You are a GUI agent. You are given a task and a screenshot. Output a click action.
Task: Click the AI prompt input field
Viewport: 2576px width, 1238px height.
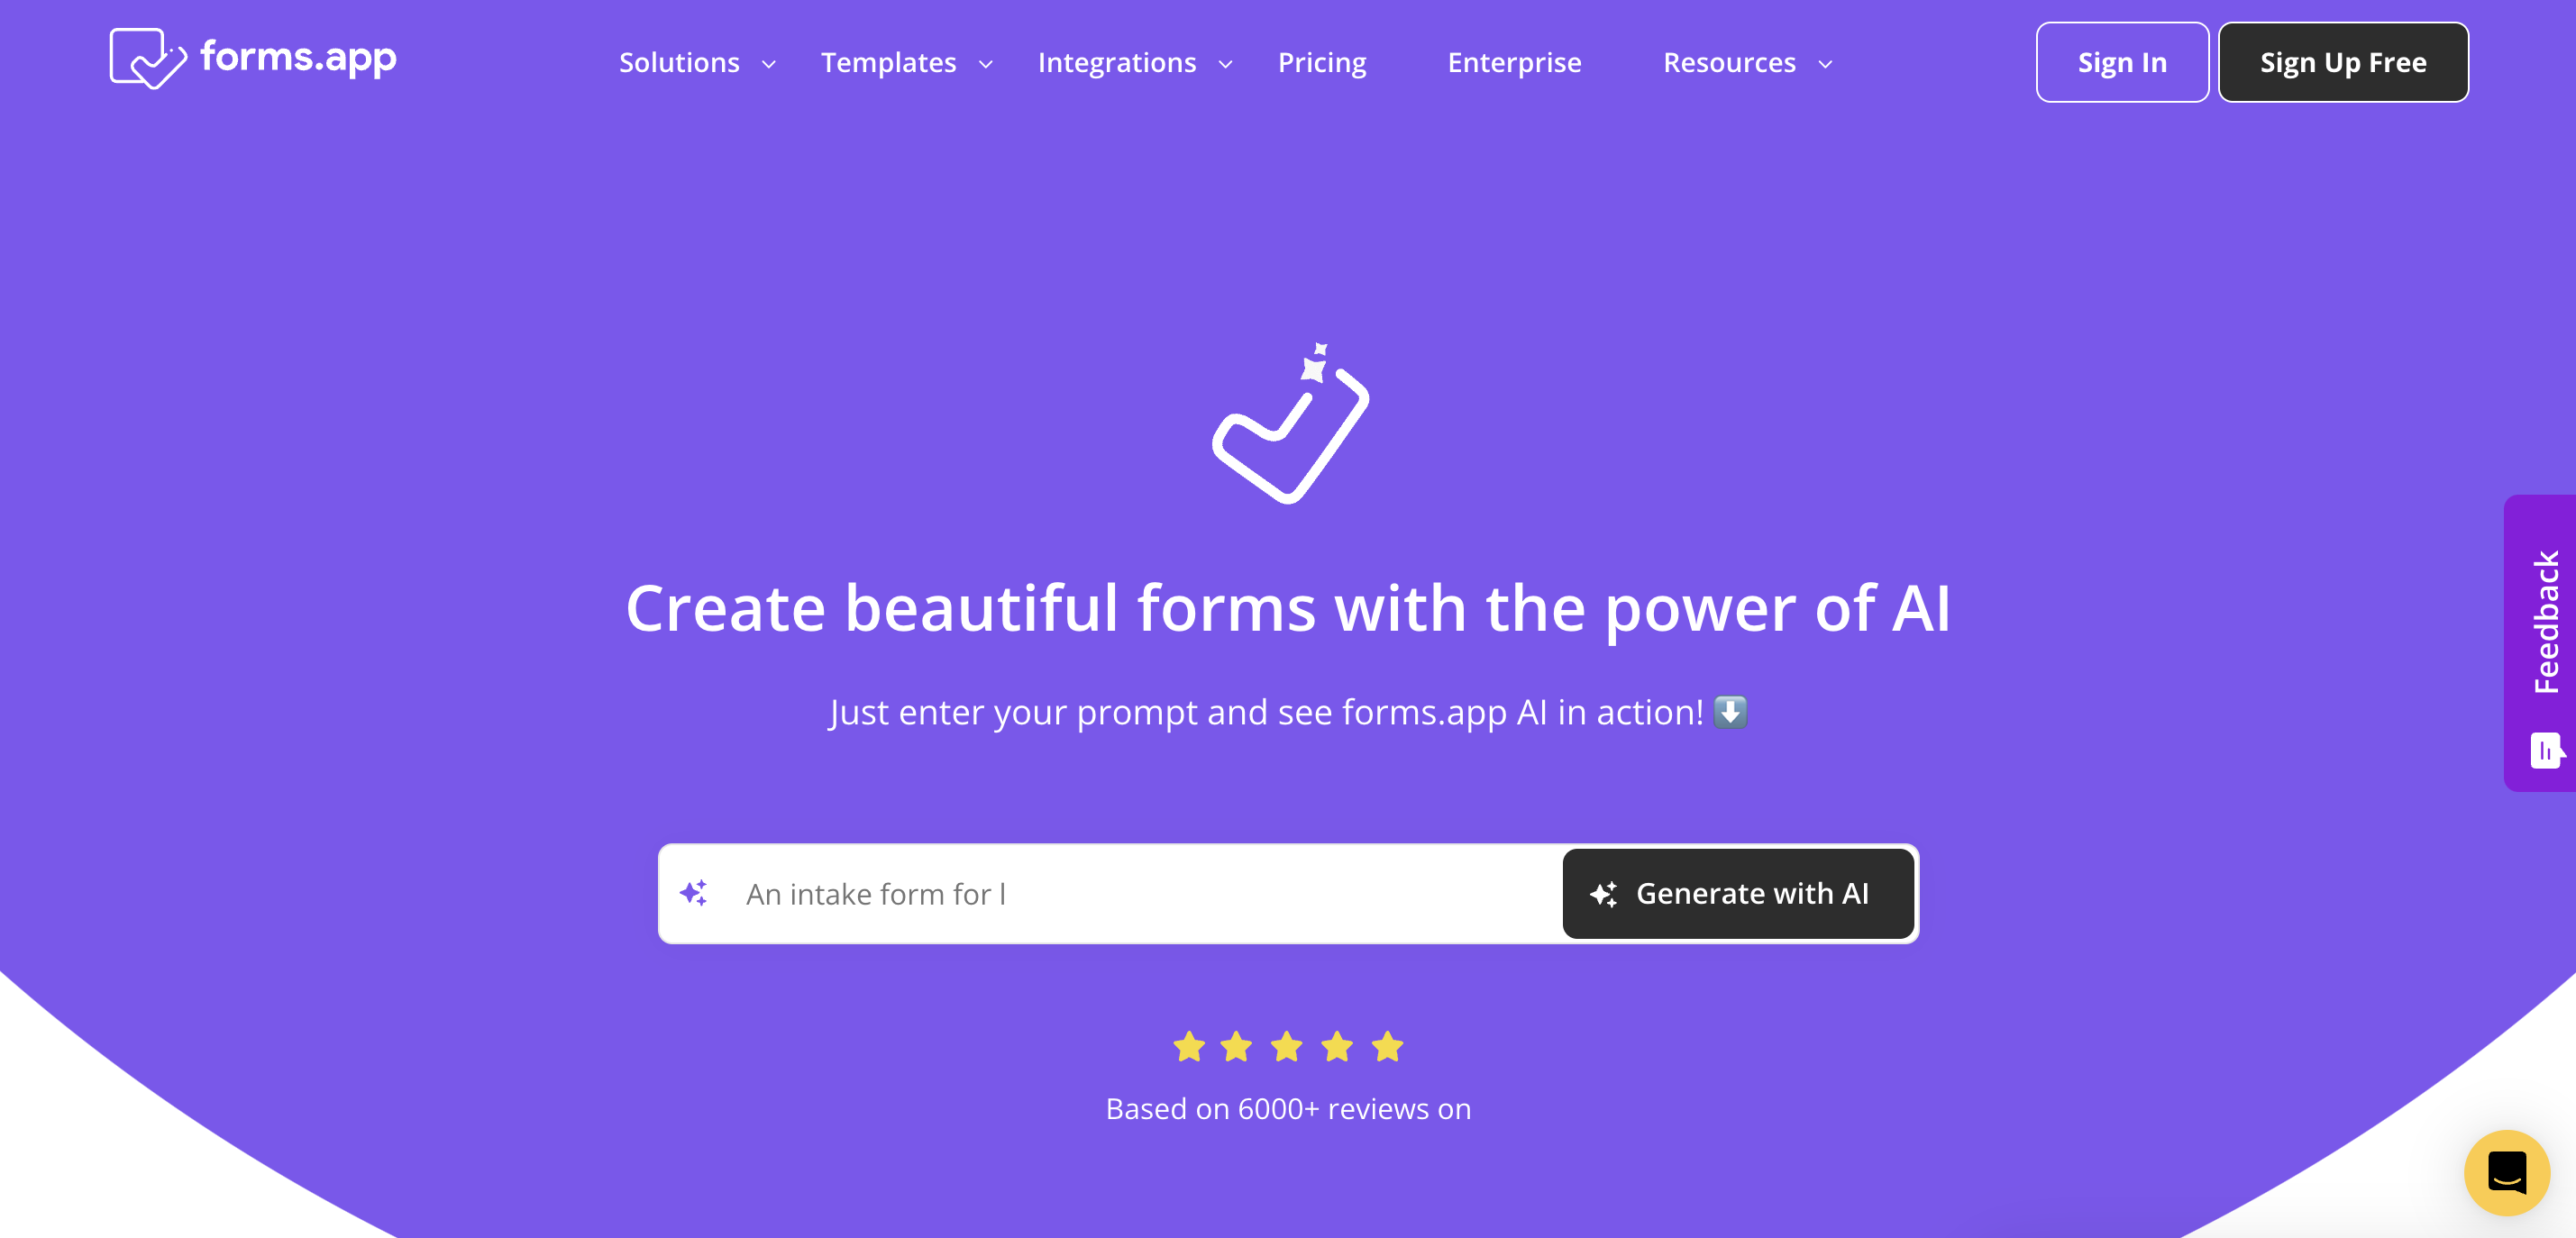[x=1117, y=893]
